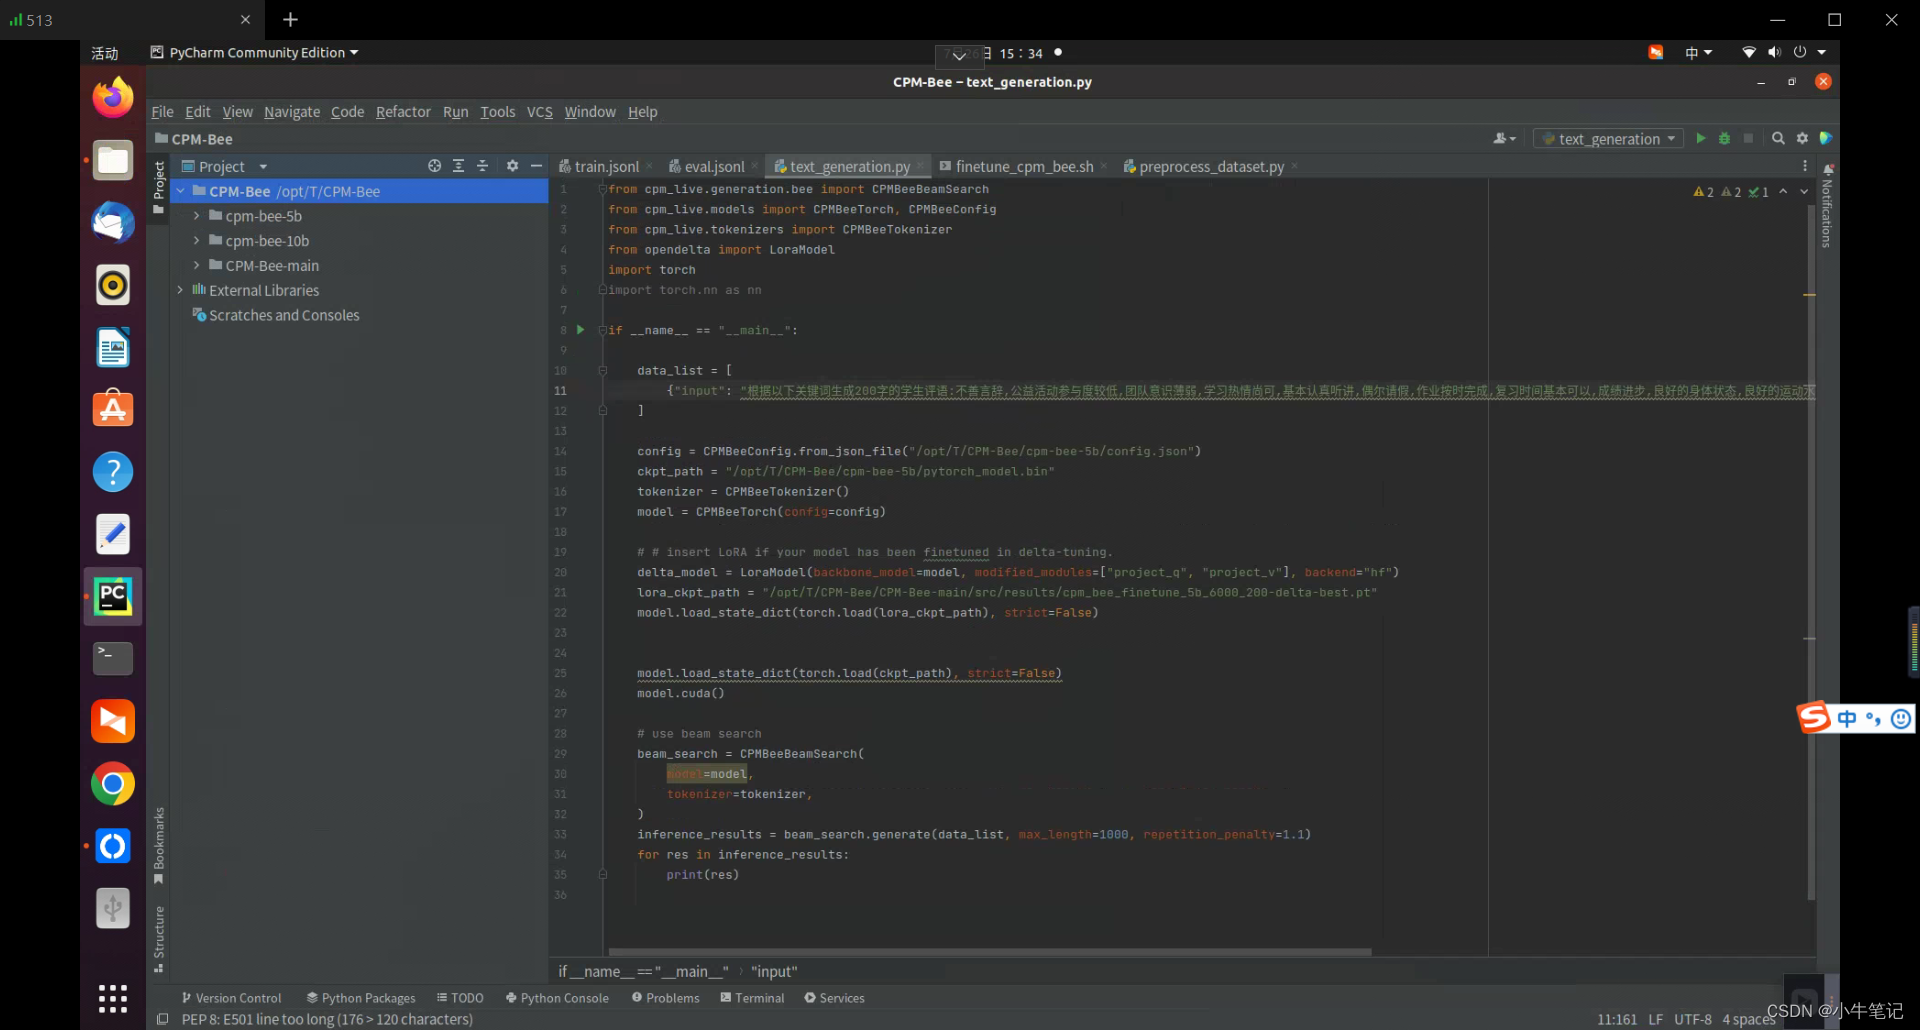Open Files manager from the dock

[x=113, y=160]
